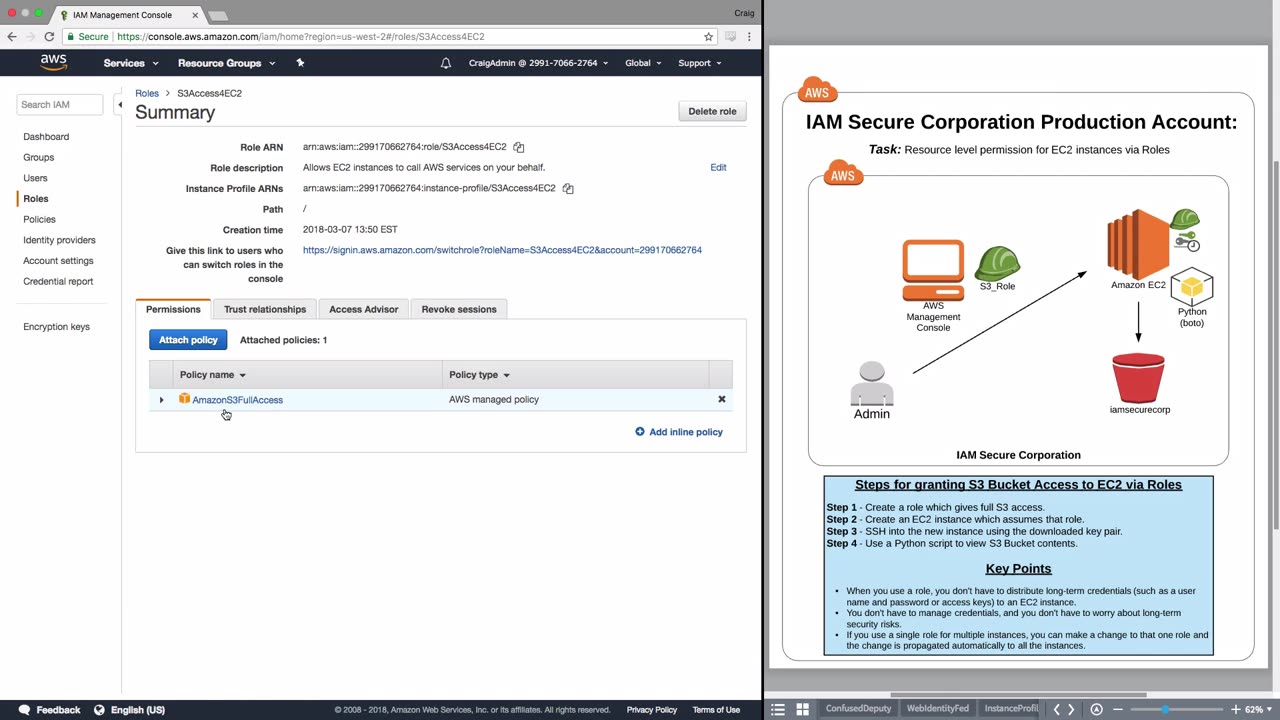The image size is (1280, 720).
Task: Sort by Policy type column
Action: [479, 375]
